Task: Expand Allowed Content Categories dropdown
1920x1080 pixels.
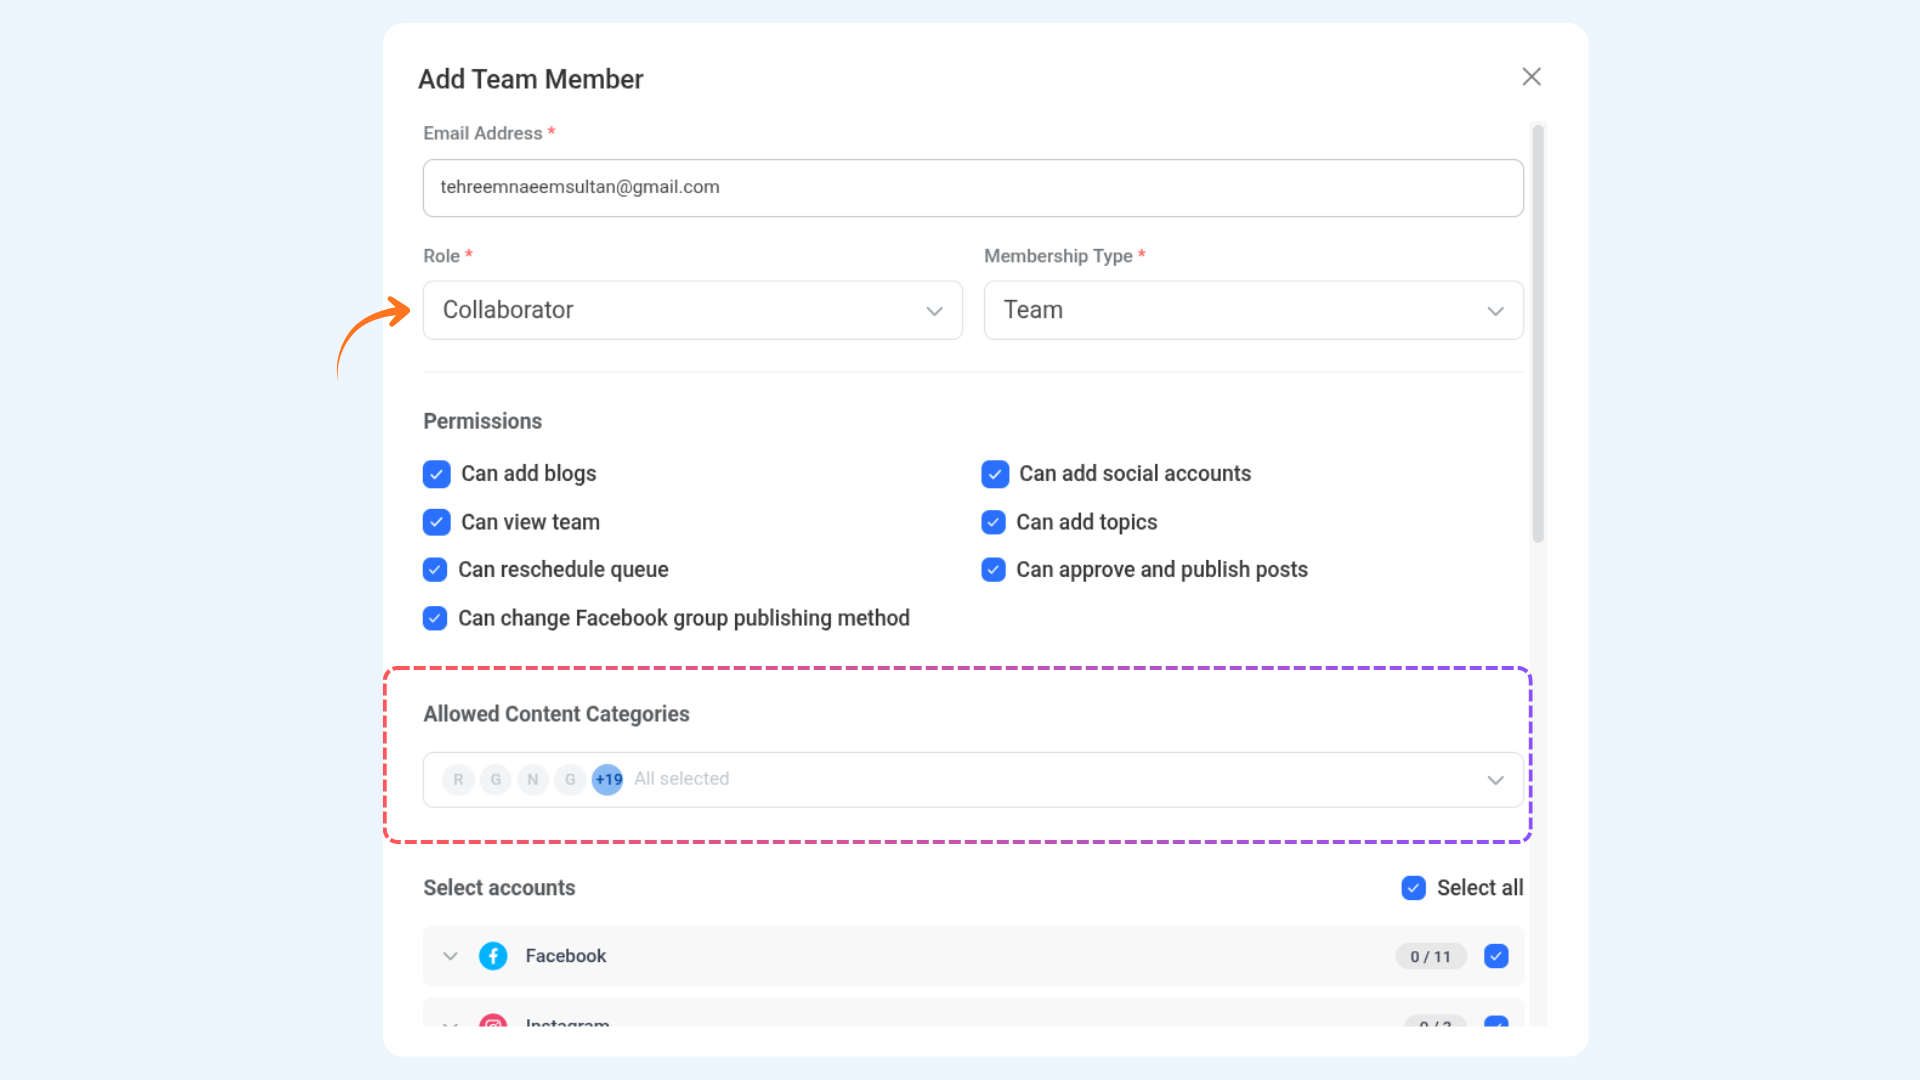Action: click(1495, 780)
